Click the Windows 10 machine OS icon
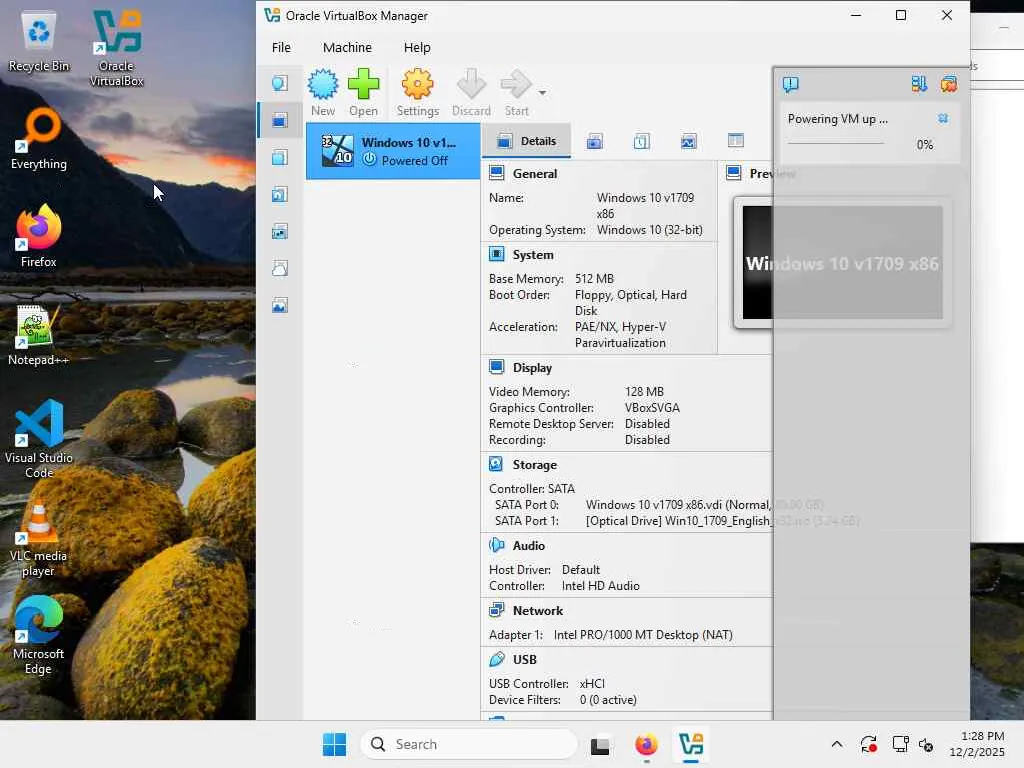 pyautogui.click(x=338, y=151)
